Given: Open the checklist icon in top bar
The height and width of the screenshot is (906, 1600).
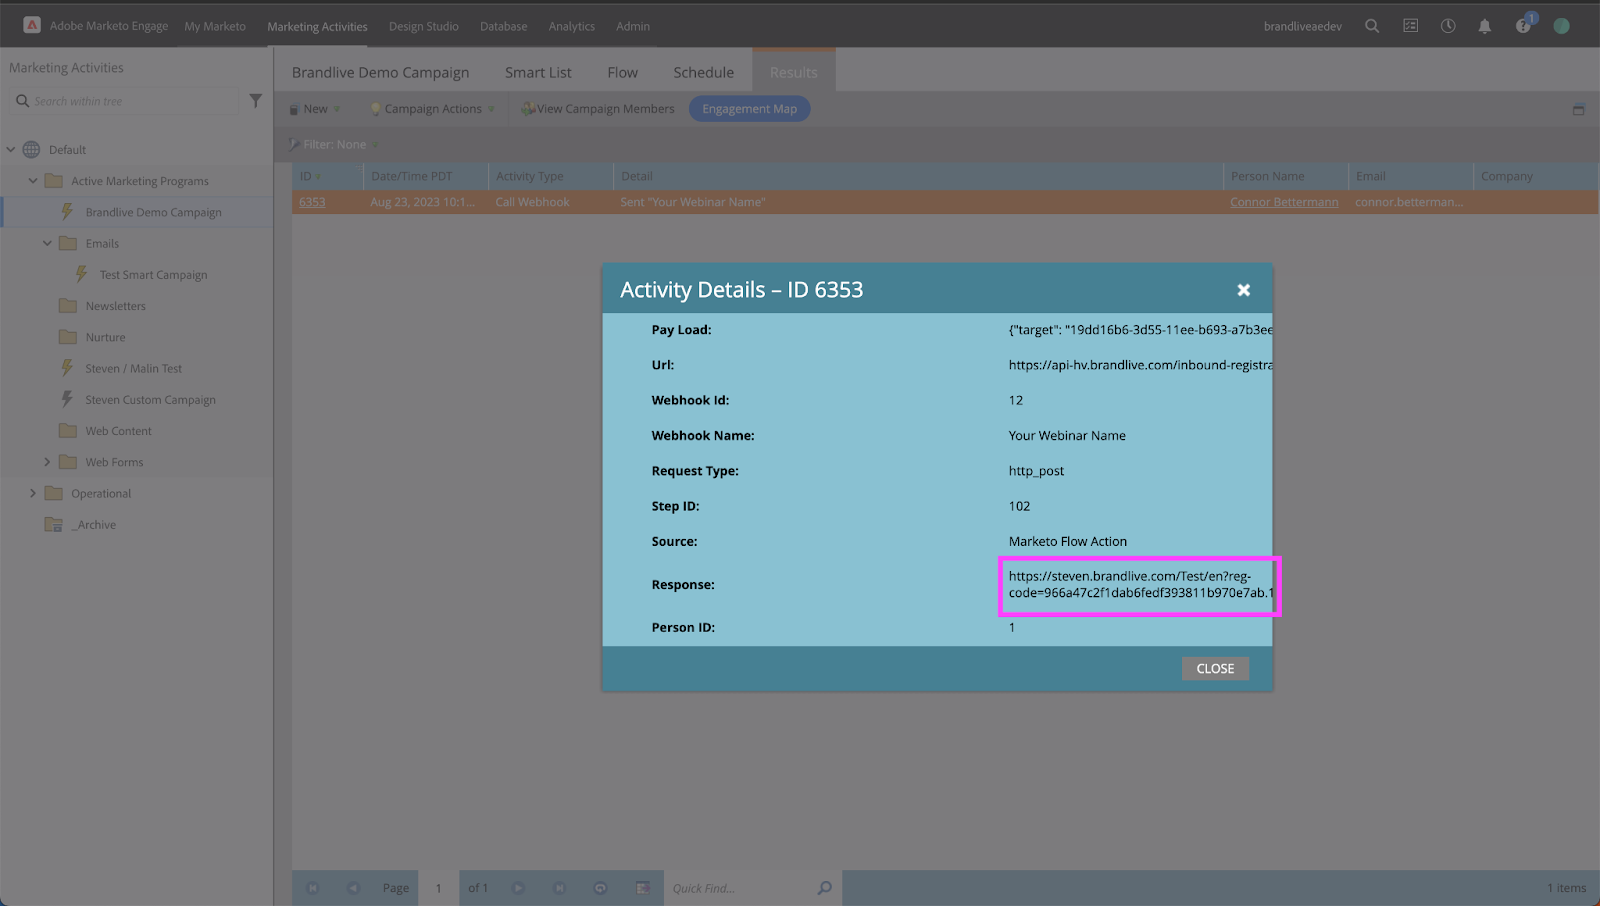Looking at the screenshot, I should [1410, 26].
